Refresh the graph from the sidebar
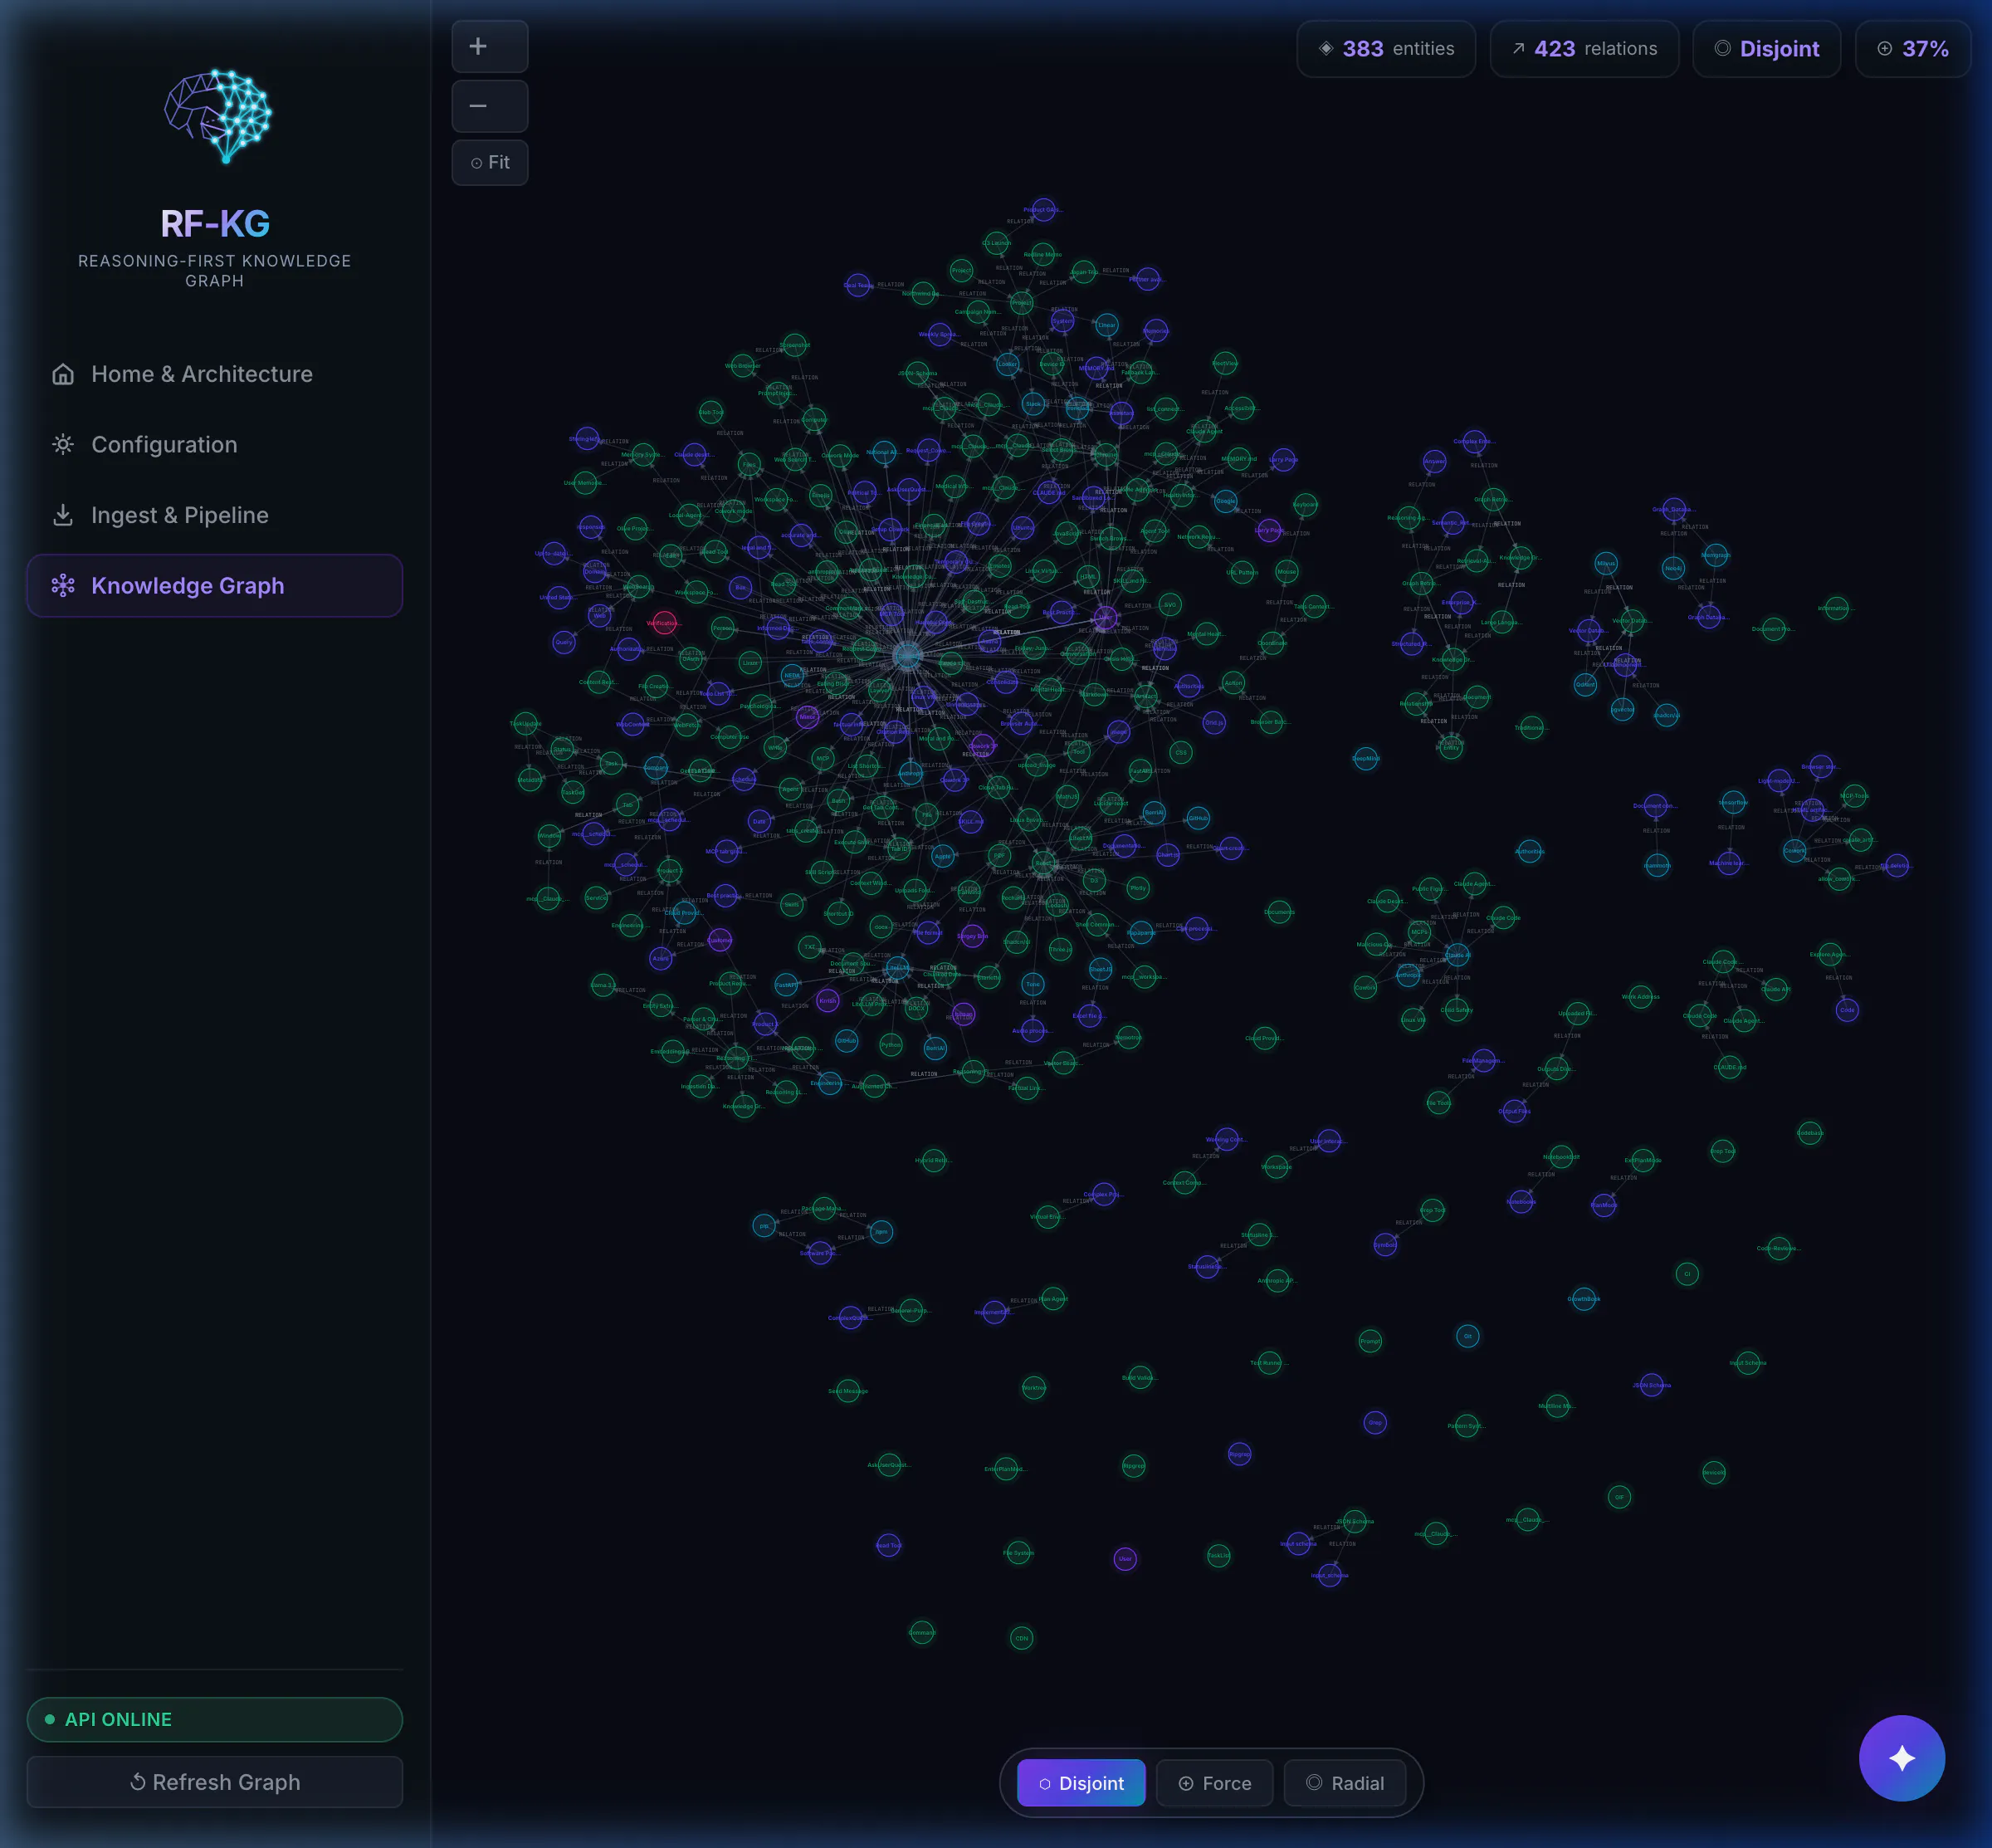Screen dimensions: 1992x1848 [x=215, y=1781]
